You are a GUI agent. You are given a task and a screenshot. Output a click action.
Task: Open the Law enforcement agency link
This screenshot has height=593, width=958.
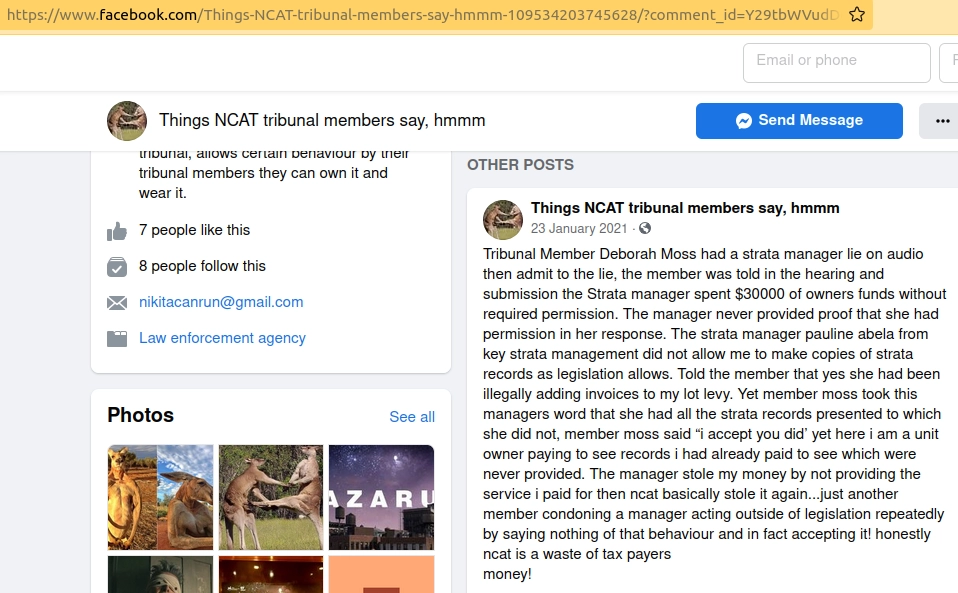(x=222, y=338)
